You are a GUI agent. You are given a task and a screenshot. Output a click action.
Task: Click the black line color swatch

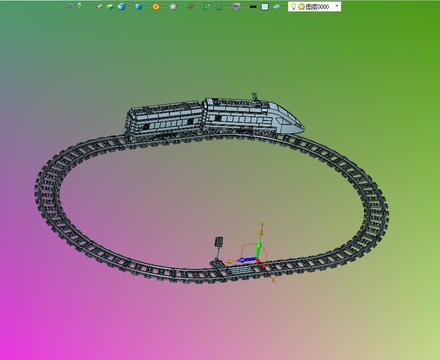click(253, 6)
